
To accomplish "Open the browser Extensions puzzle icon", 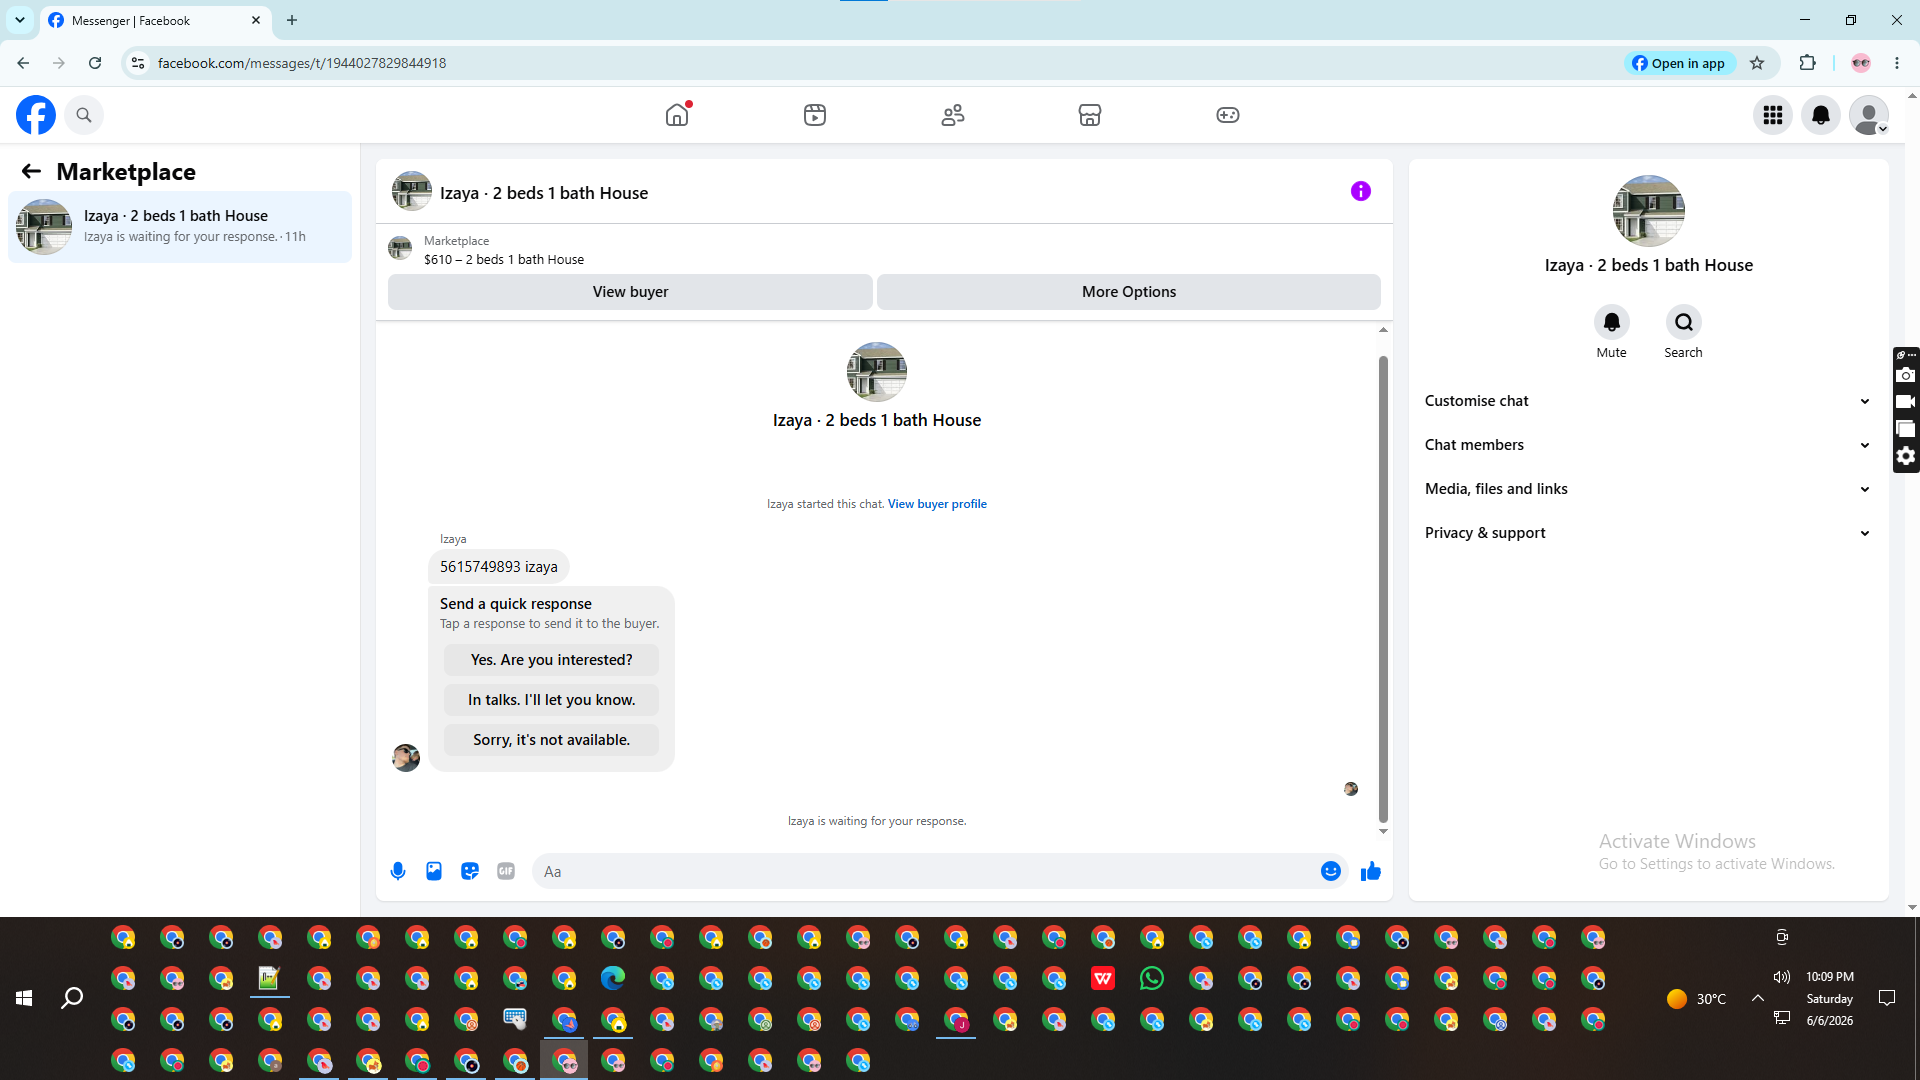I will 1807,63.
